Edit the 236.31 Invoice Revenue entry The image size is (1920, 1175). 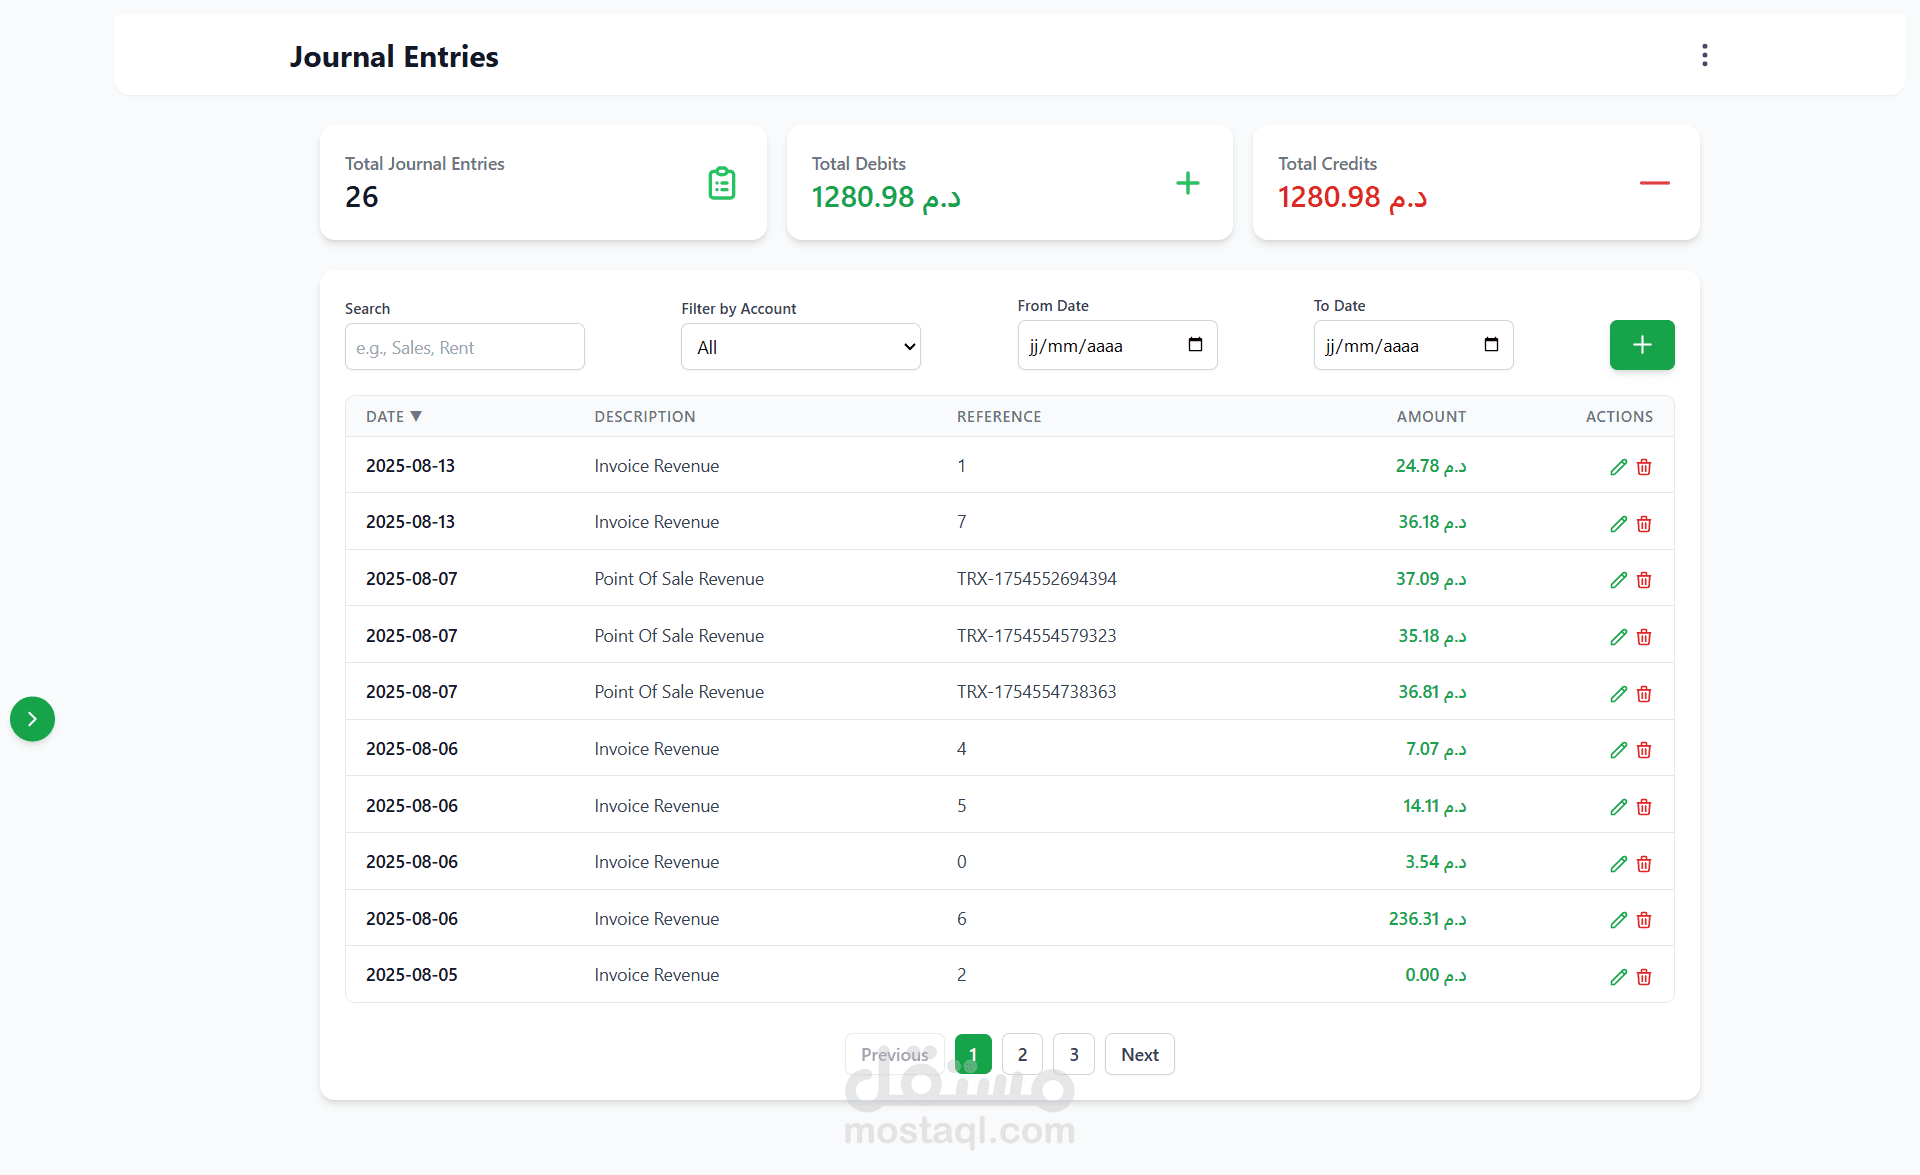(1618, 920)
